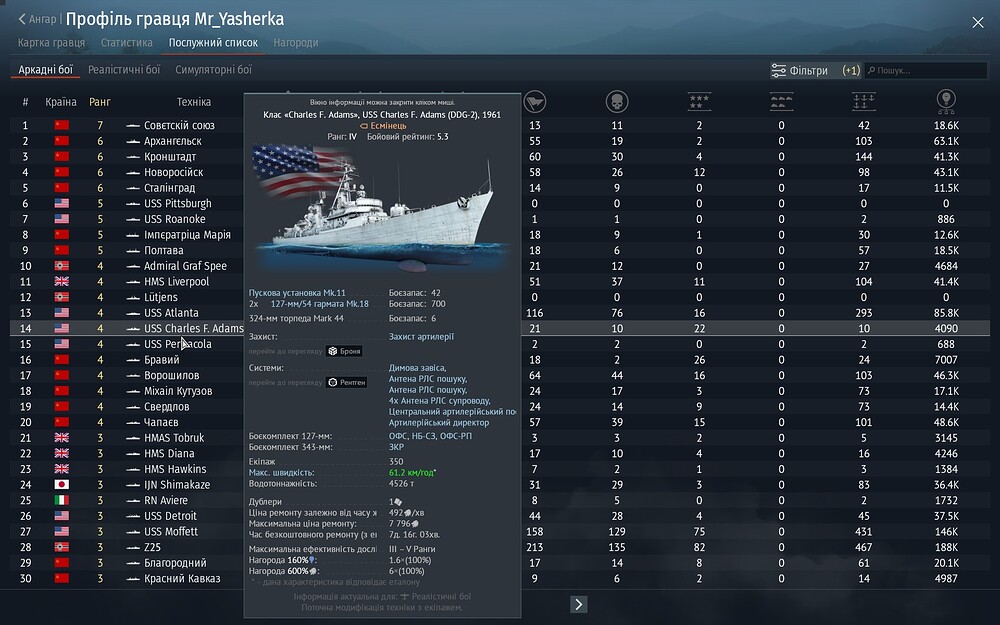The image size is (1000, 625).
Task: Open the Нагороди tab
Action: [296, 43]
